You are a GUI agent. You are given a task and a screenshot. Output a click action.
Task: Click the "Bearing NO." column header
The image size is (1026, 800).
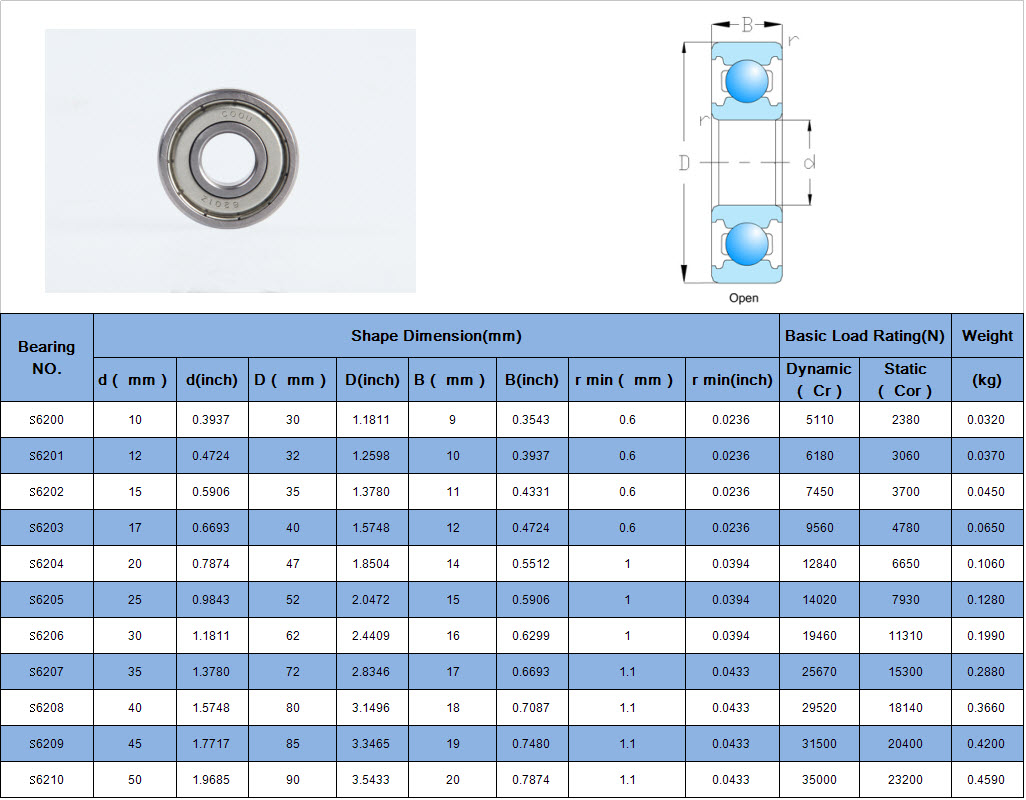pyautogui.click(x=46, y=357)
